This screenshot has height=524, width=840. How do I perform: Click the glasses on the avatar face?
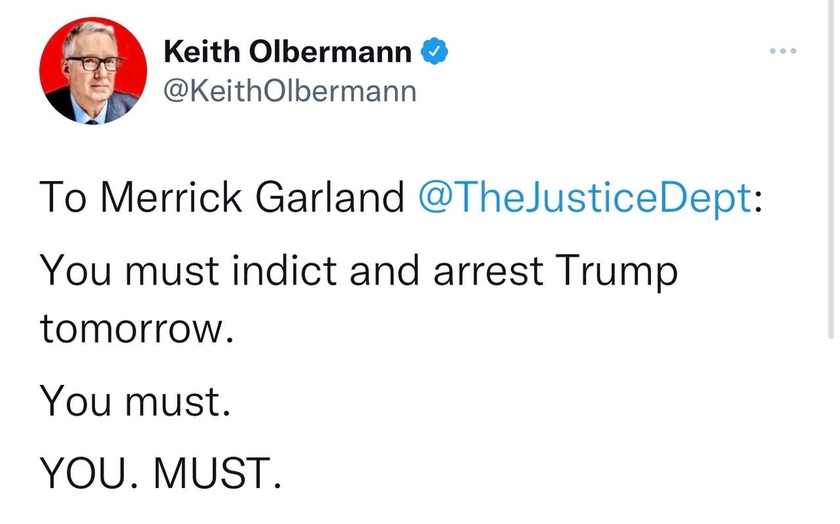coord(94,63)
